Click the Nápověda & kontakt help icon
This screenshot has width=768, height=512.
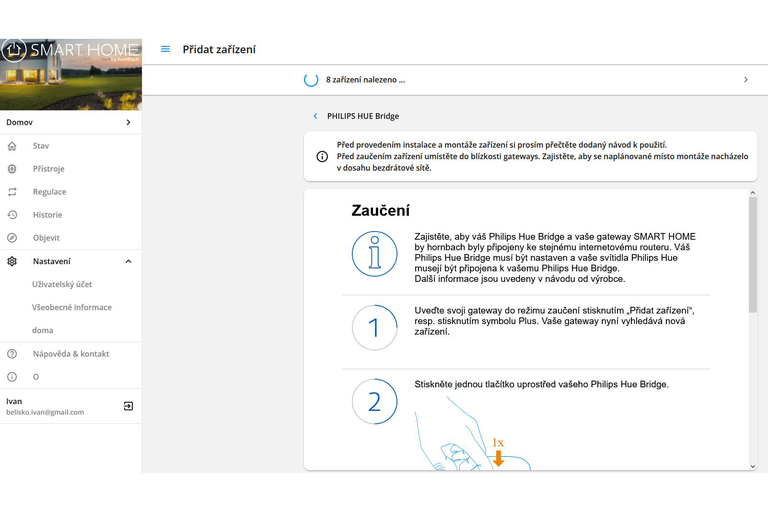12,354
